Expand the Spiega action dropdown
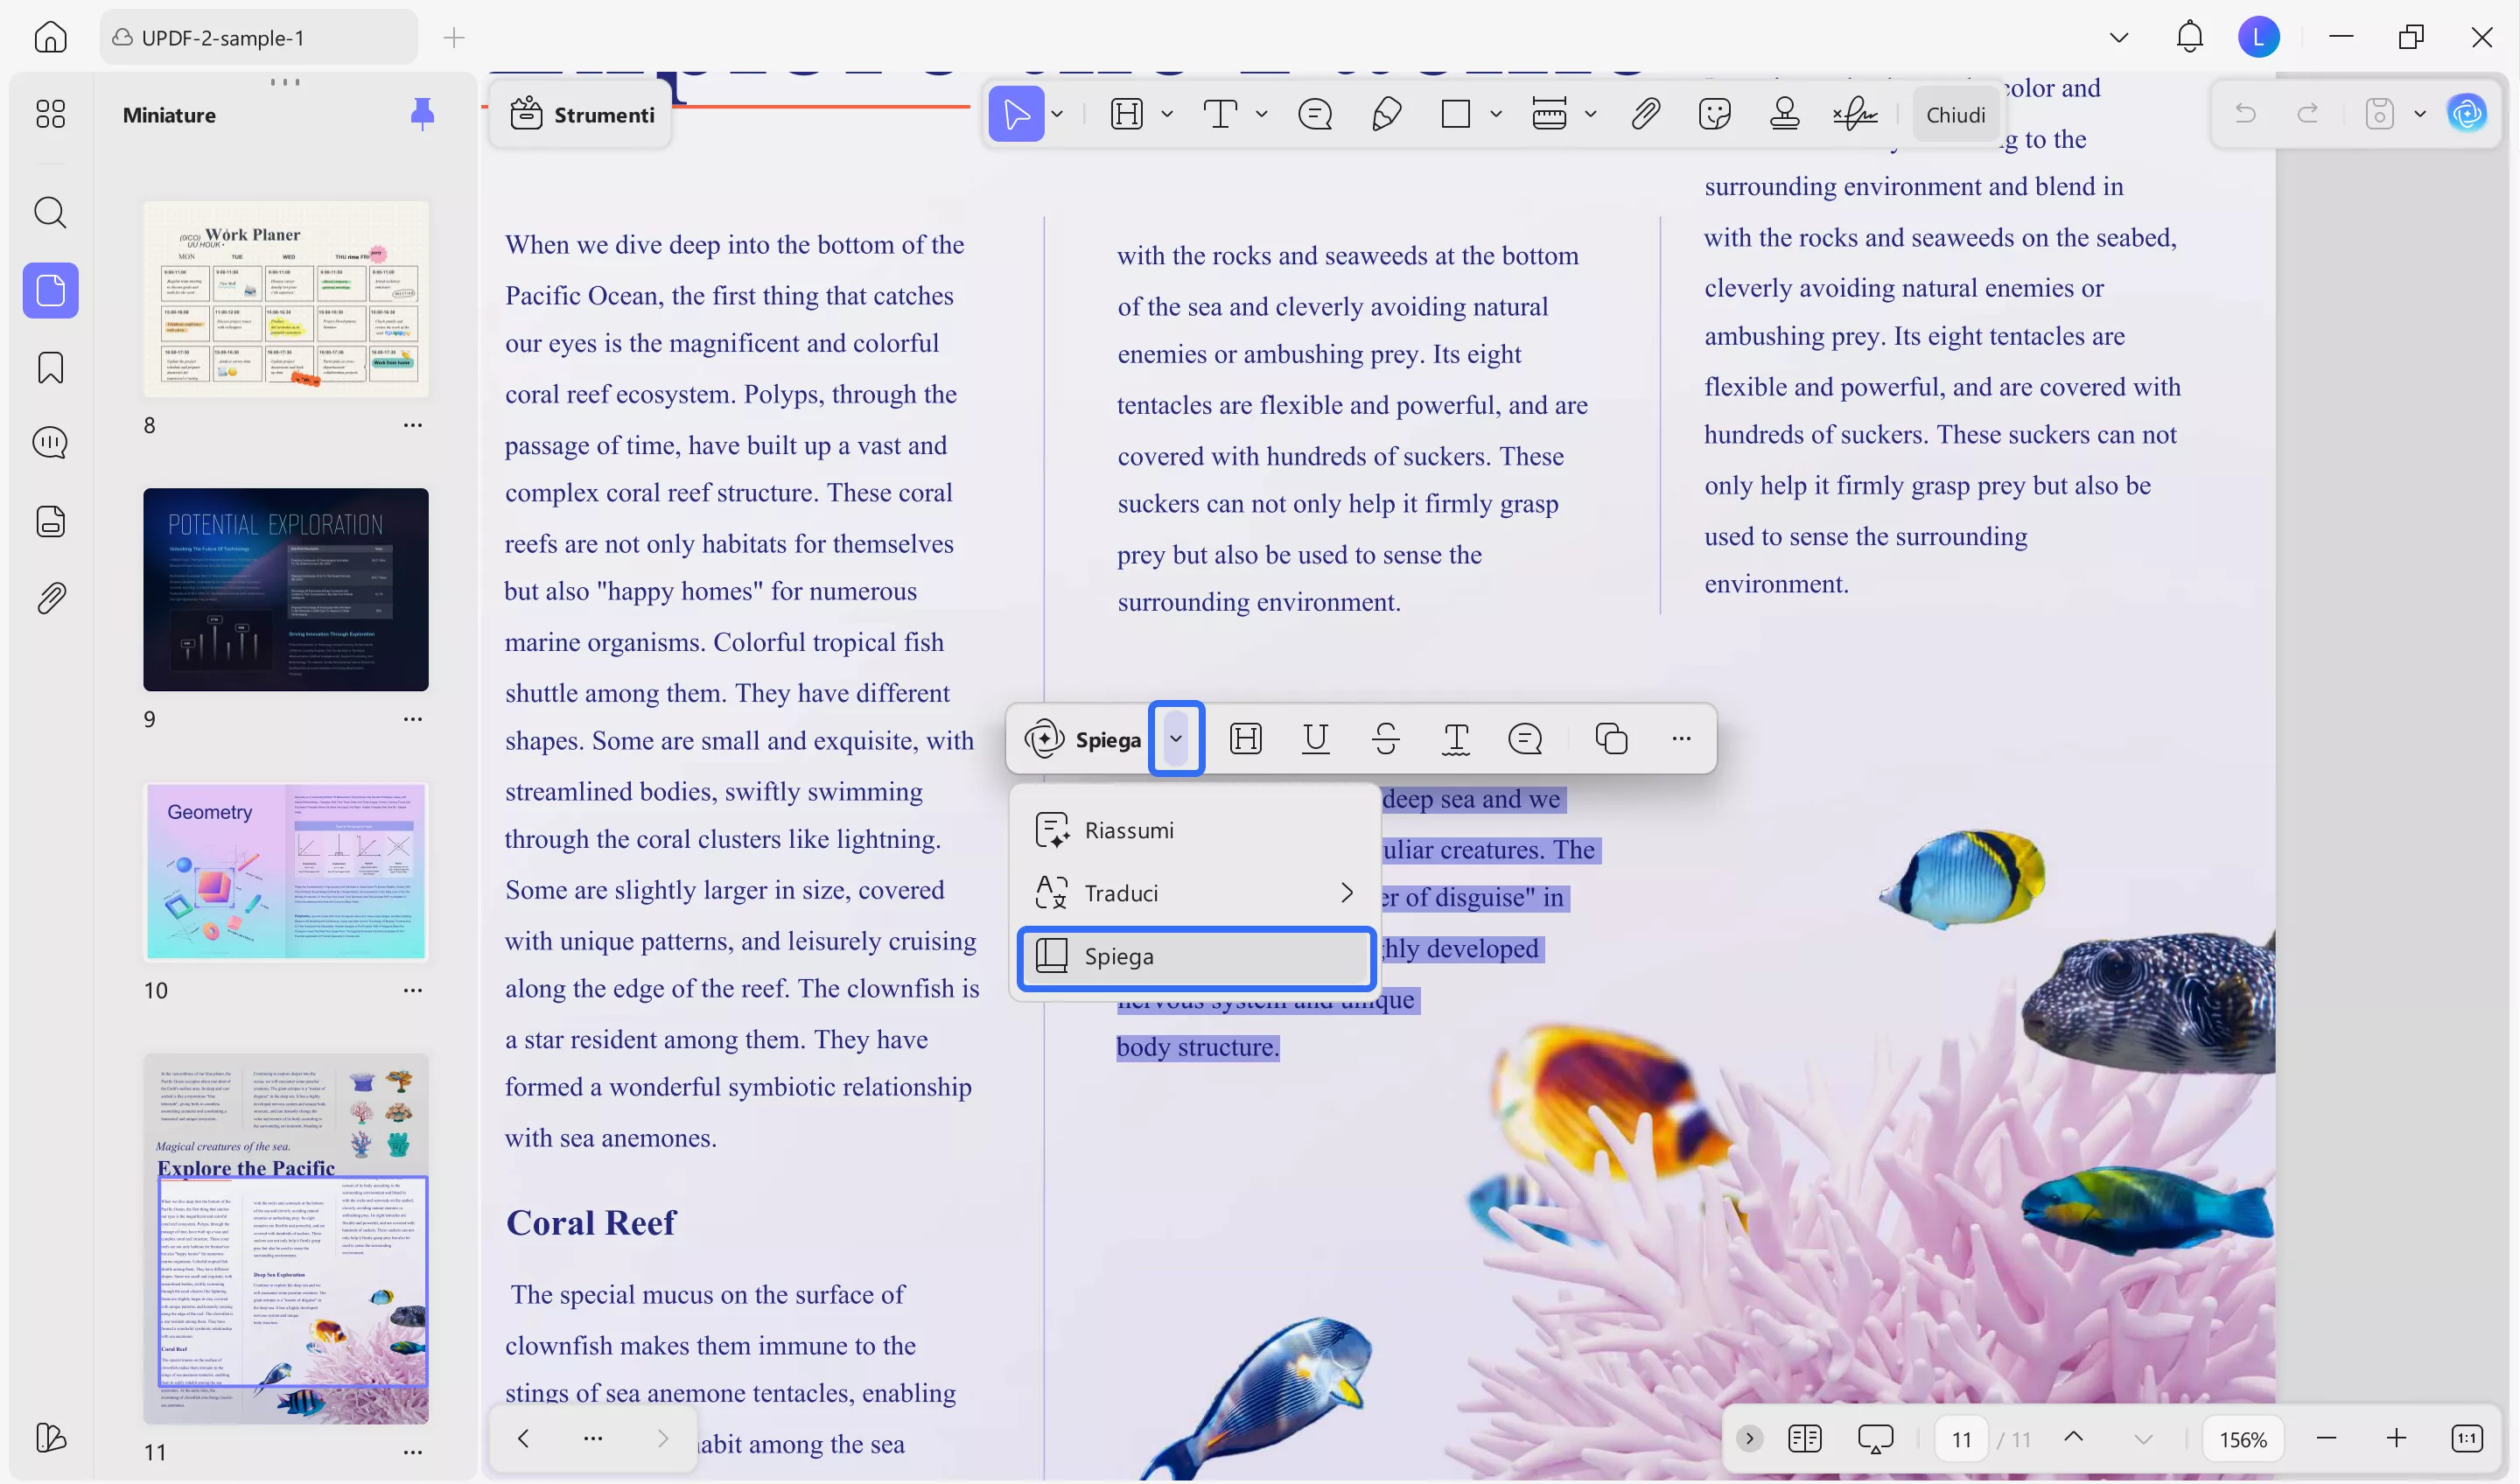Image resolution: width=2520 pixels, height=1484 pixels. point(1176,739)
